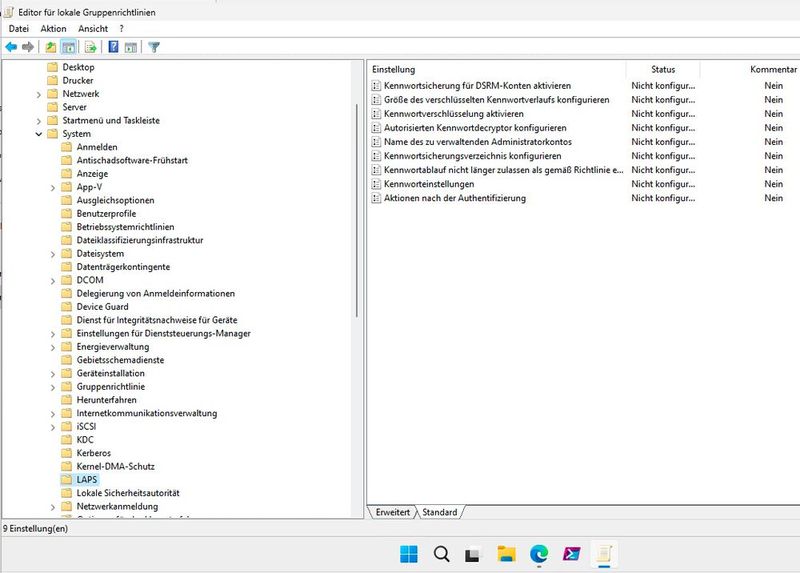Select Name des zu verwaltenden Administratorkontos

(x=478, y=142)
